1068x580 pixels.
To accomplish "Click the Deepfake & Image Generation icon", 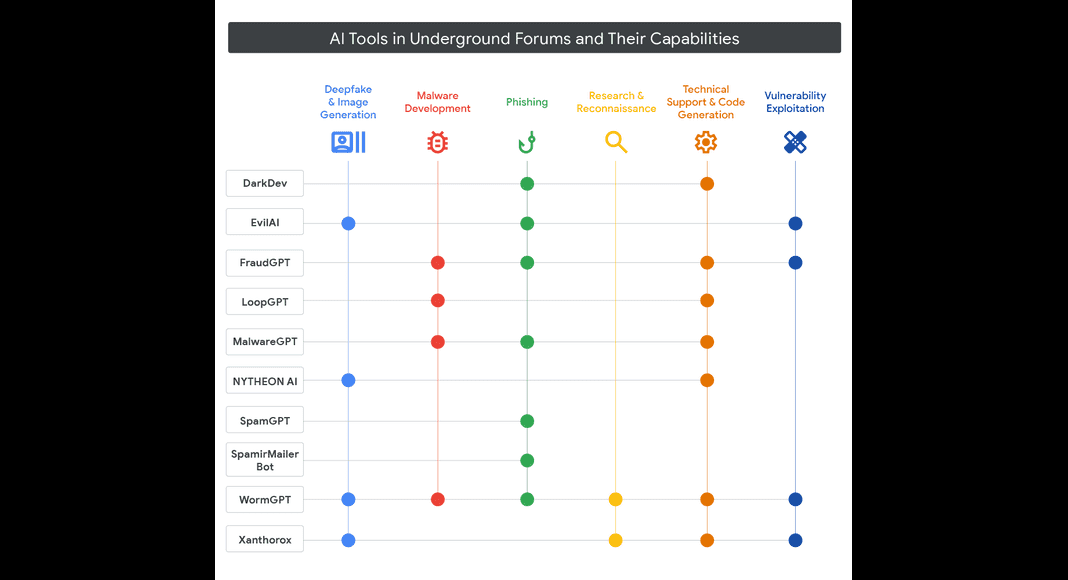I will pyautogui.click(x=348, y=142).
